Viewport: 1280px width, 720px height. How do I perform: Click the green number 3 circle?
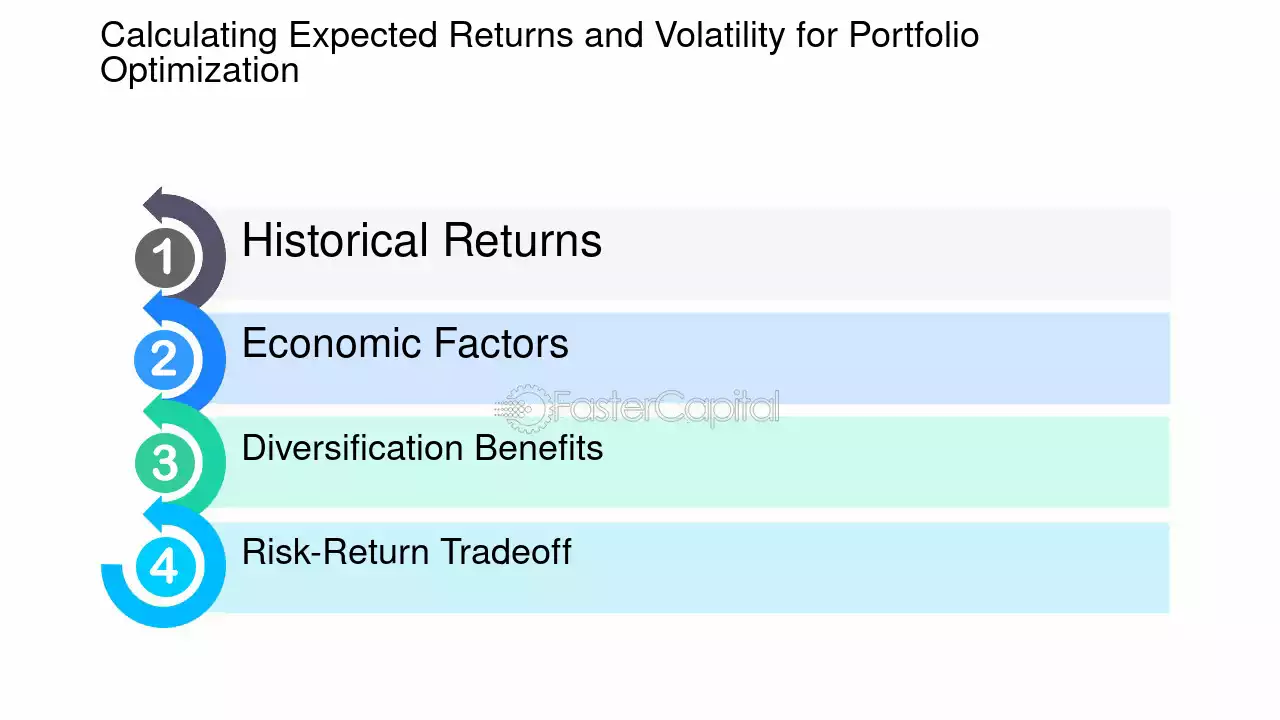tap(164, 463)
